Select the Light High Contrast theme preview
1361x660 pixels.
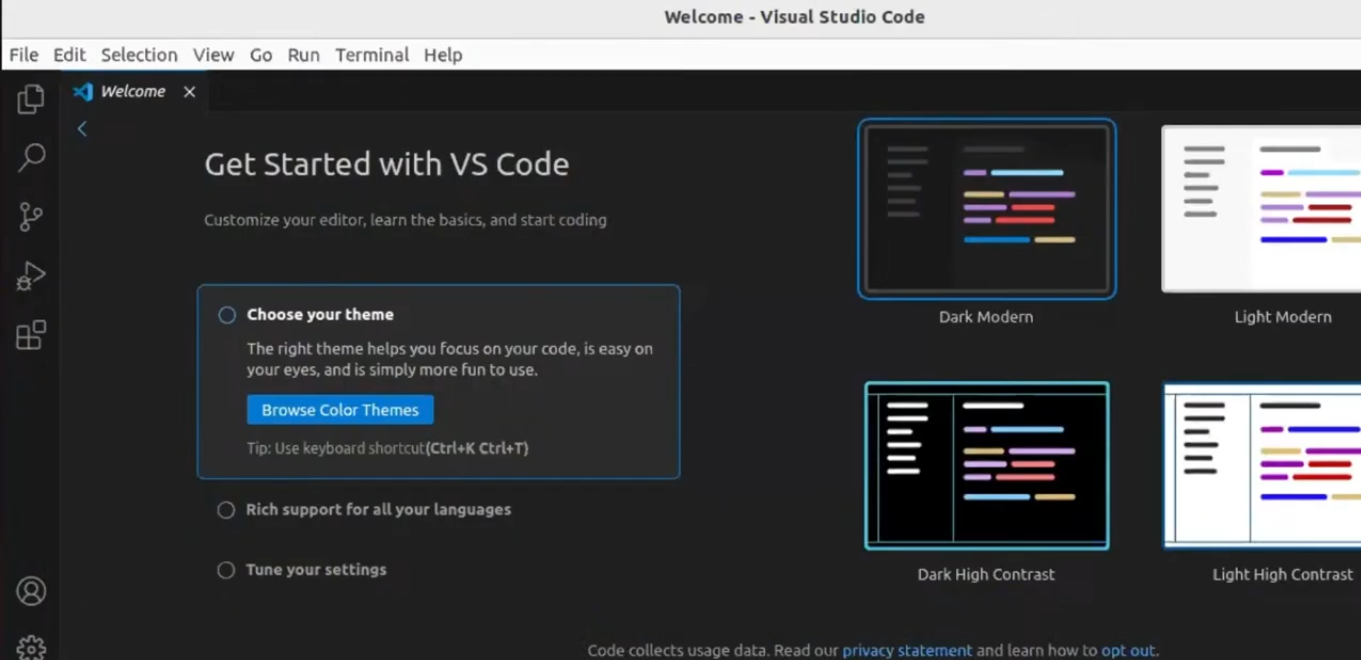coord(1262,466)
